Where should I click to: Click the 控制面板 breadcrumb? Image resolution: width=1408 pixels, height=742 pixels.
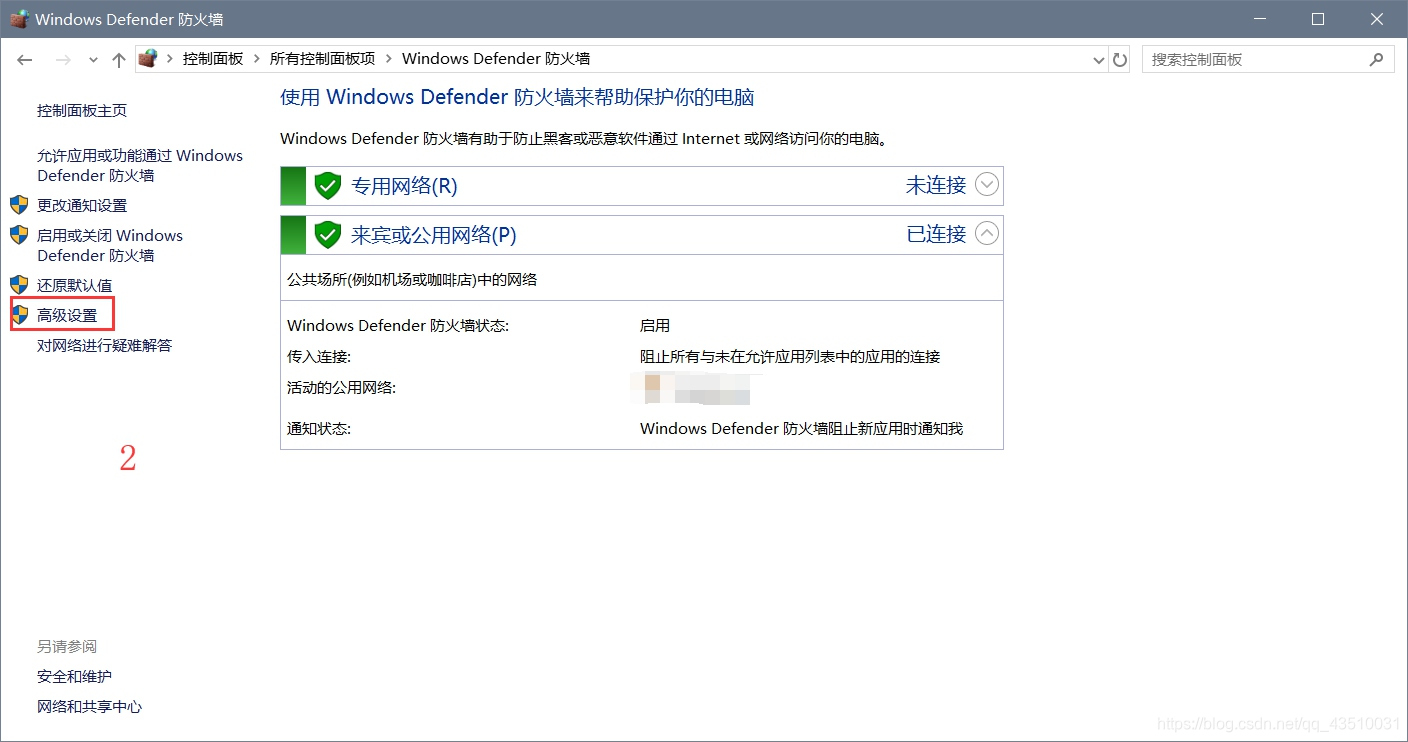[213, 59]
